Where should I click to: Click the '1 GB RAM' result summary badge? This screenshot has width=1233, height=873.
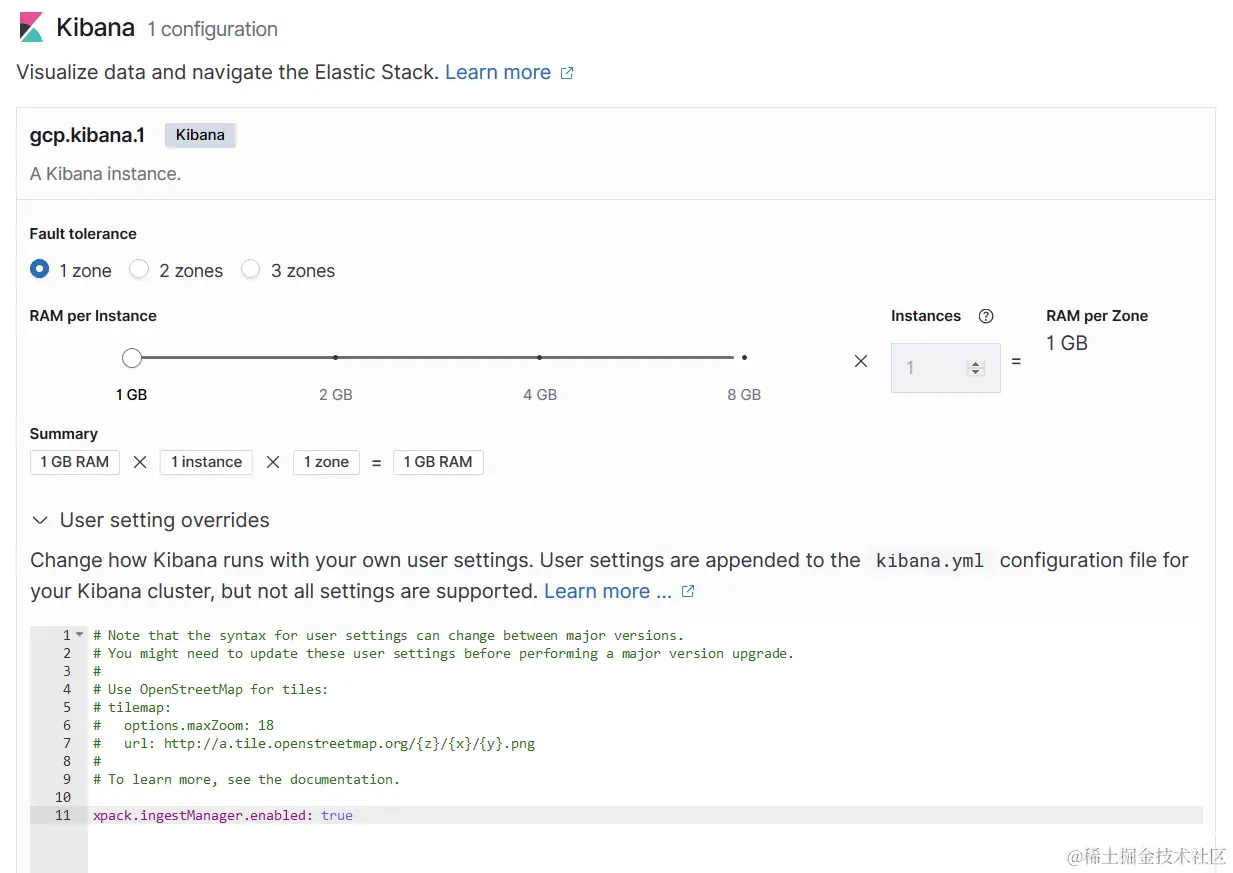pos(438,462)
